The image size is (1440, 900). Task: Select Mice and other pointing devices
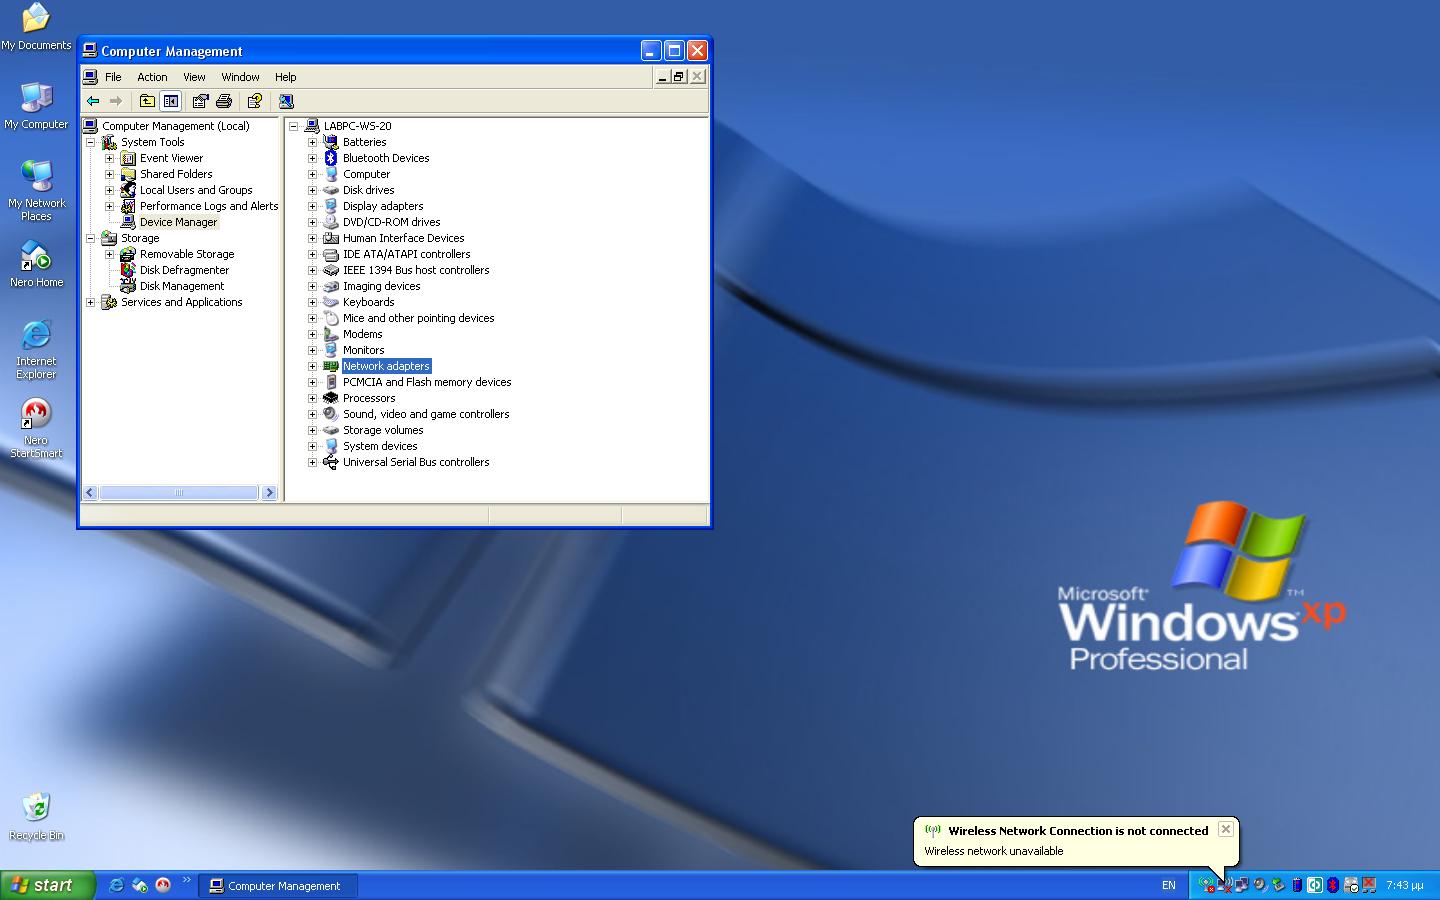[418, 318]
